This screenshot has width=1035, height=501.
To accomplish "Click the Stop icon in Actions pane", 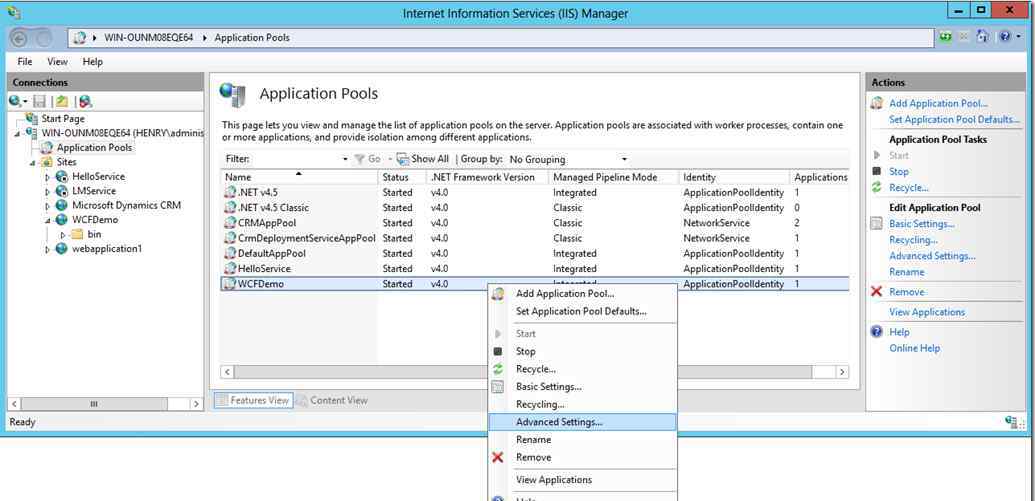I will [877, 172].
